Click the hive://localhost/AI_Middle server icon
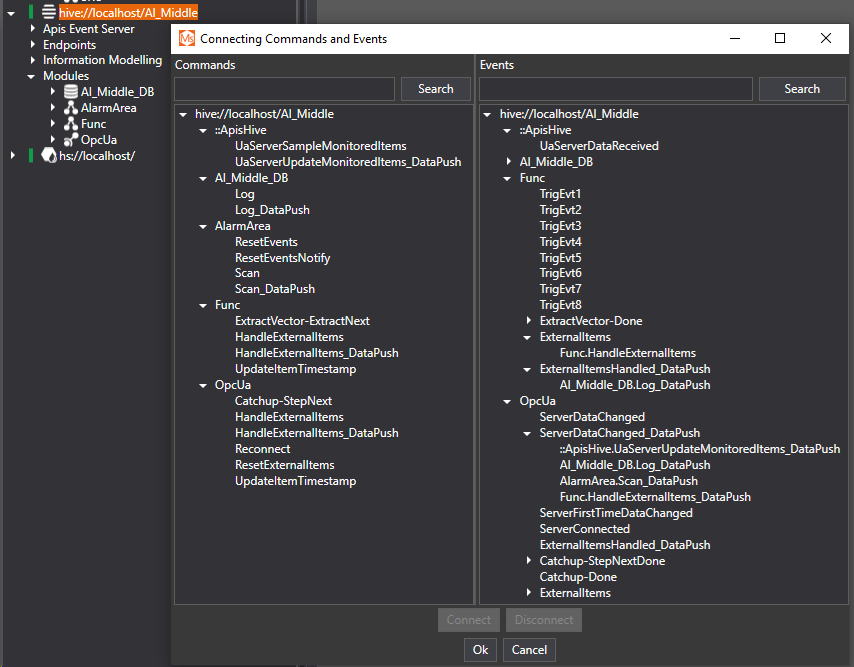This screenshot has height=667, width=854. (48, 13)
